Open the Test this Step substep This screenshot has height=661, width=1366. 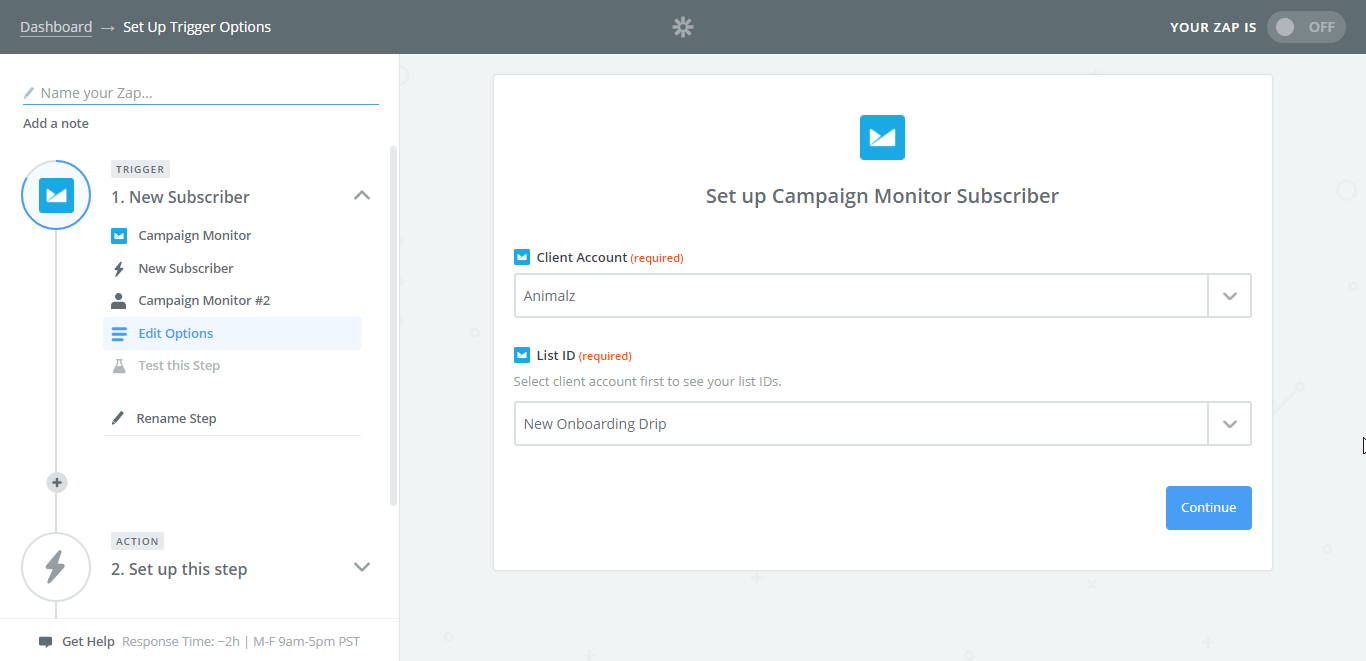[179, 365]
